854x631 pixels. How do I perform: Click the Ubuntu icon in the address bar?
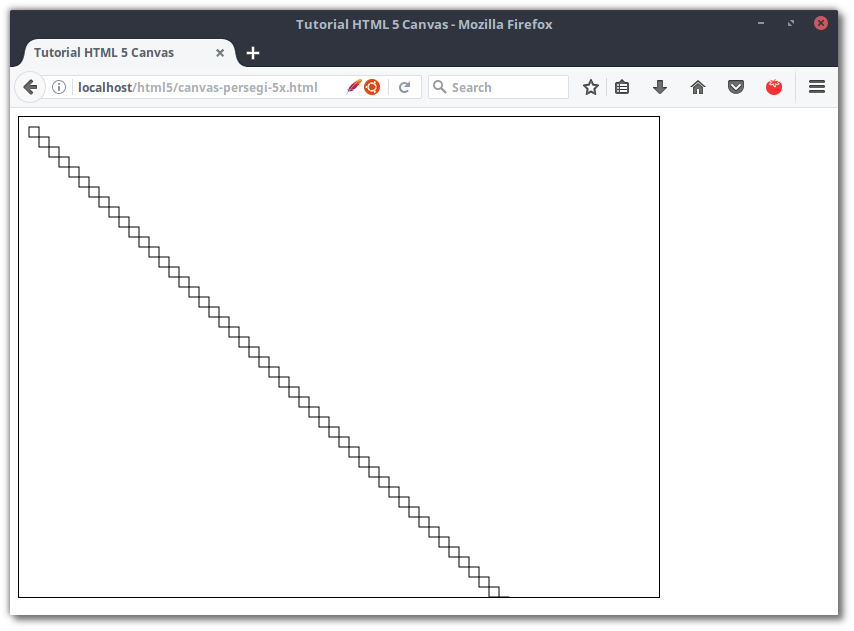372,87
